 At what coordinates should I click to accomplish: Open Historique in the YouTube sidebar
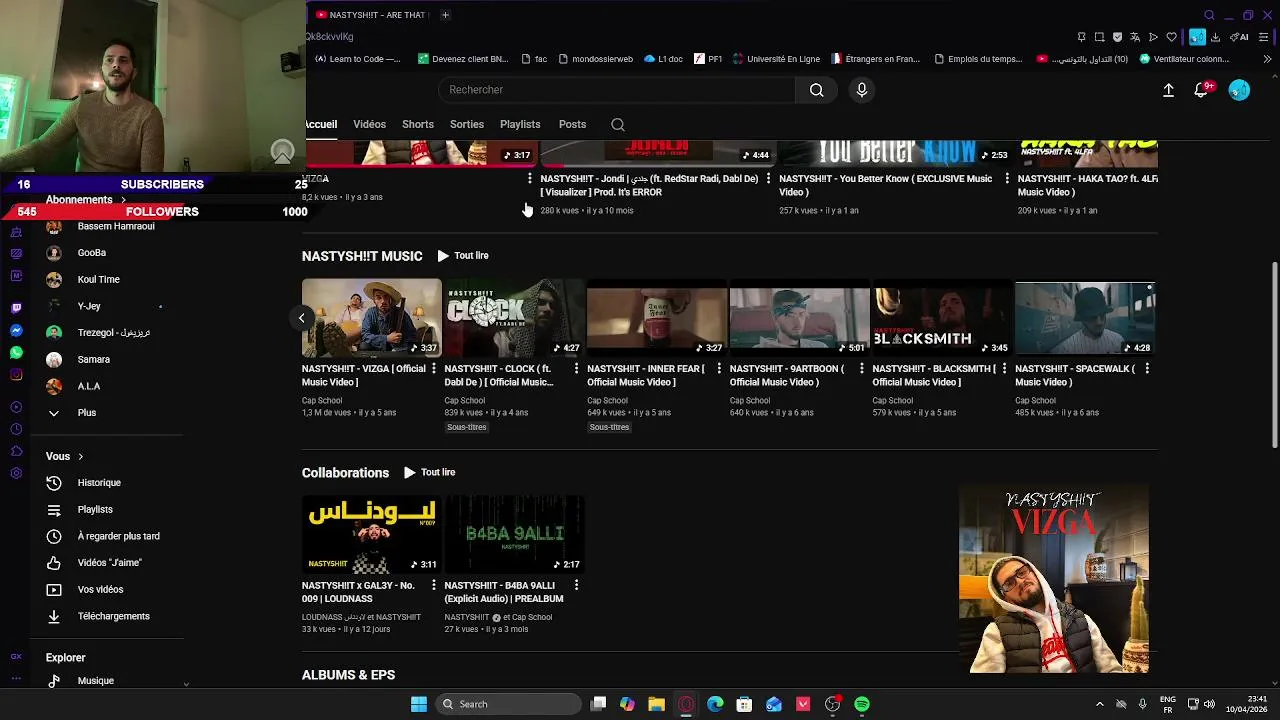pyautogui.click(x=99, y=483)
